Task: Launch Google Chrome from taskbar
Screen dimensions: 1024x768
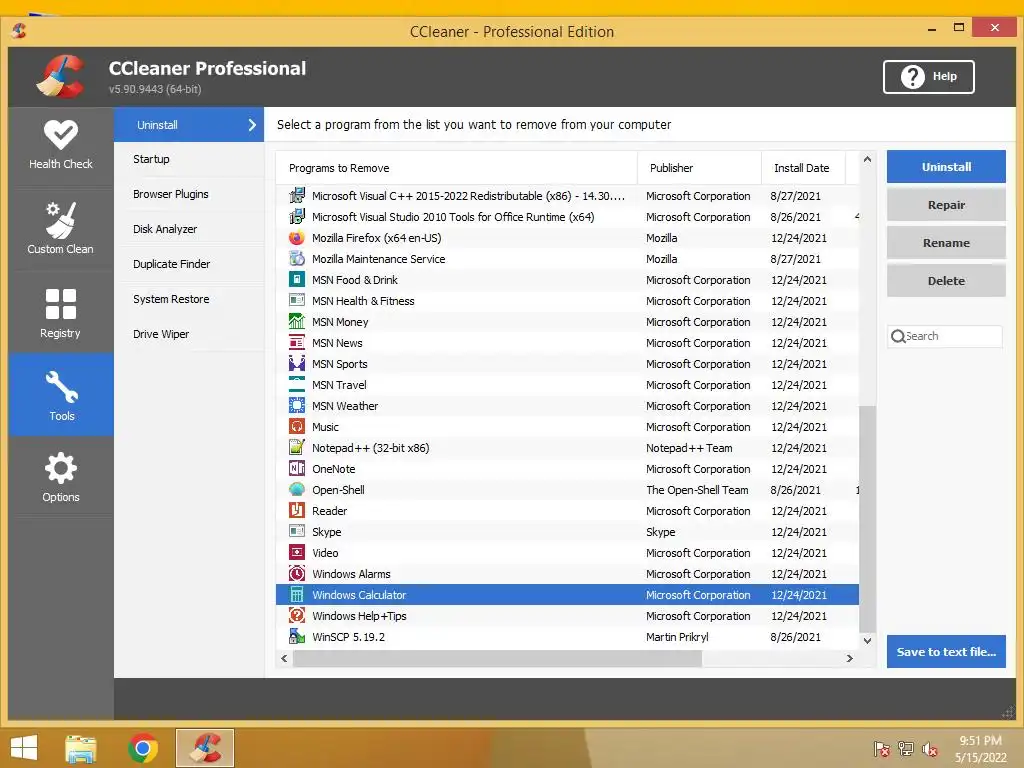Action: pos(143,748)
